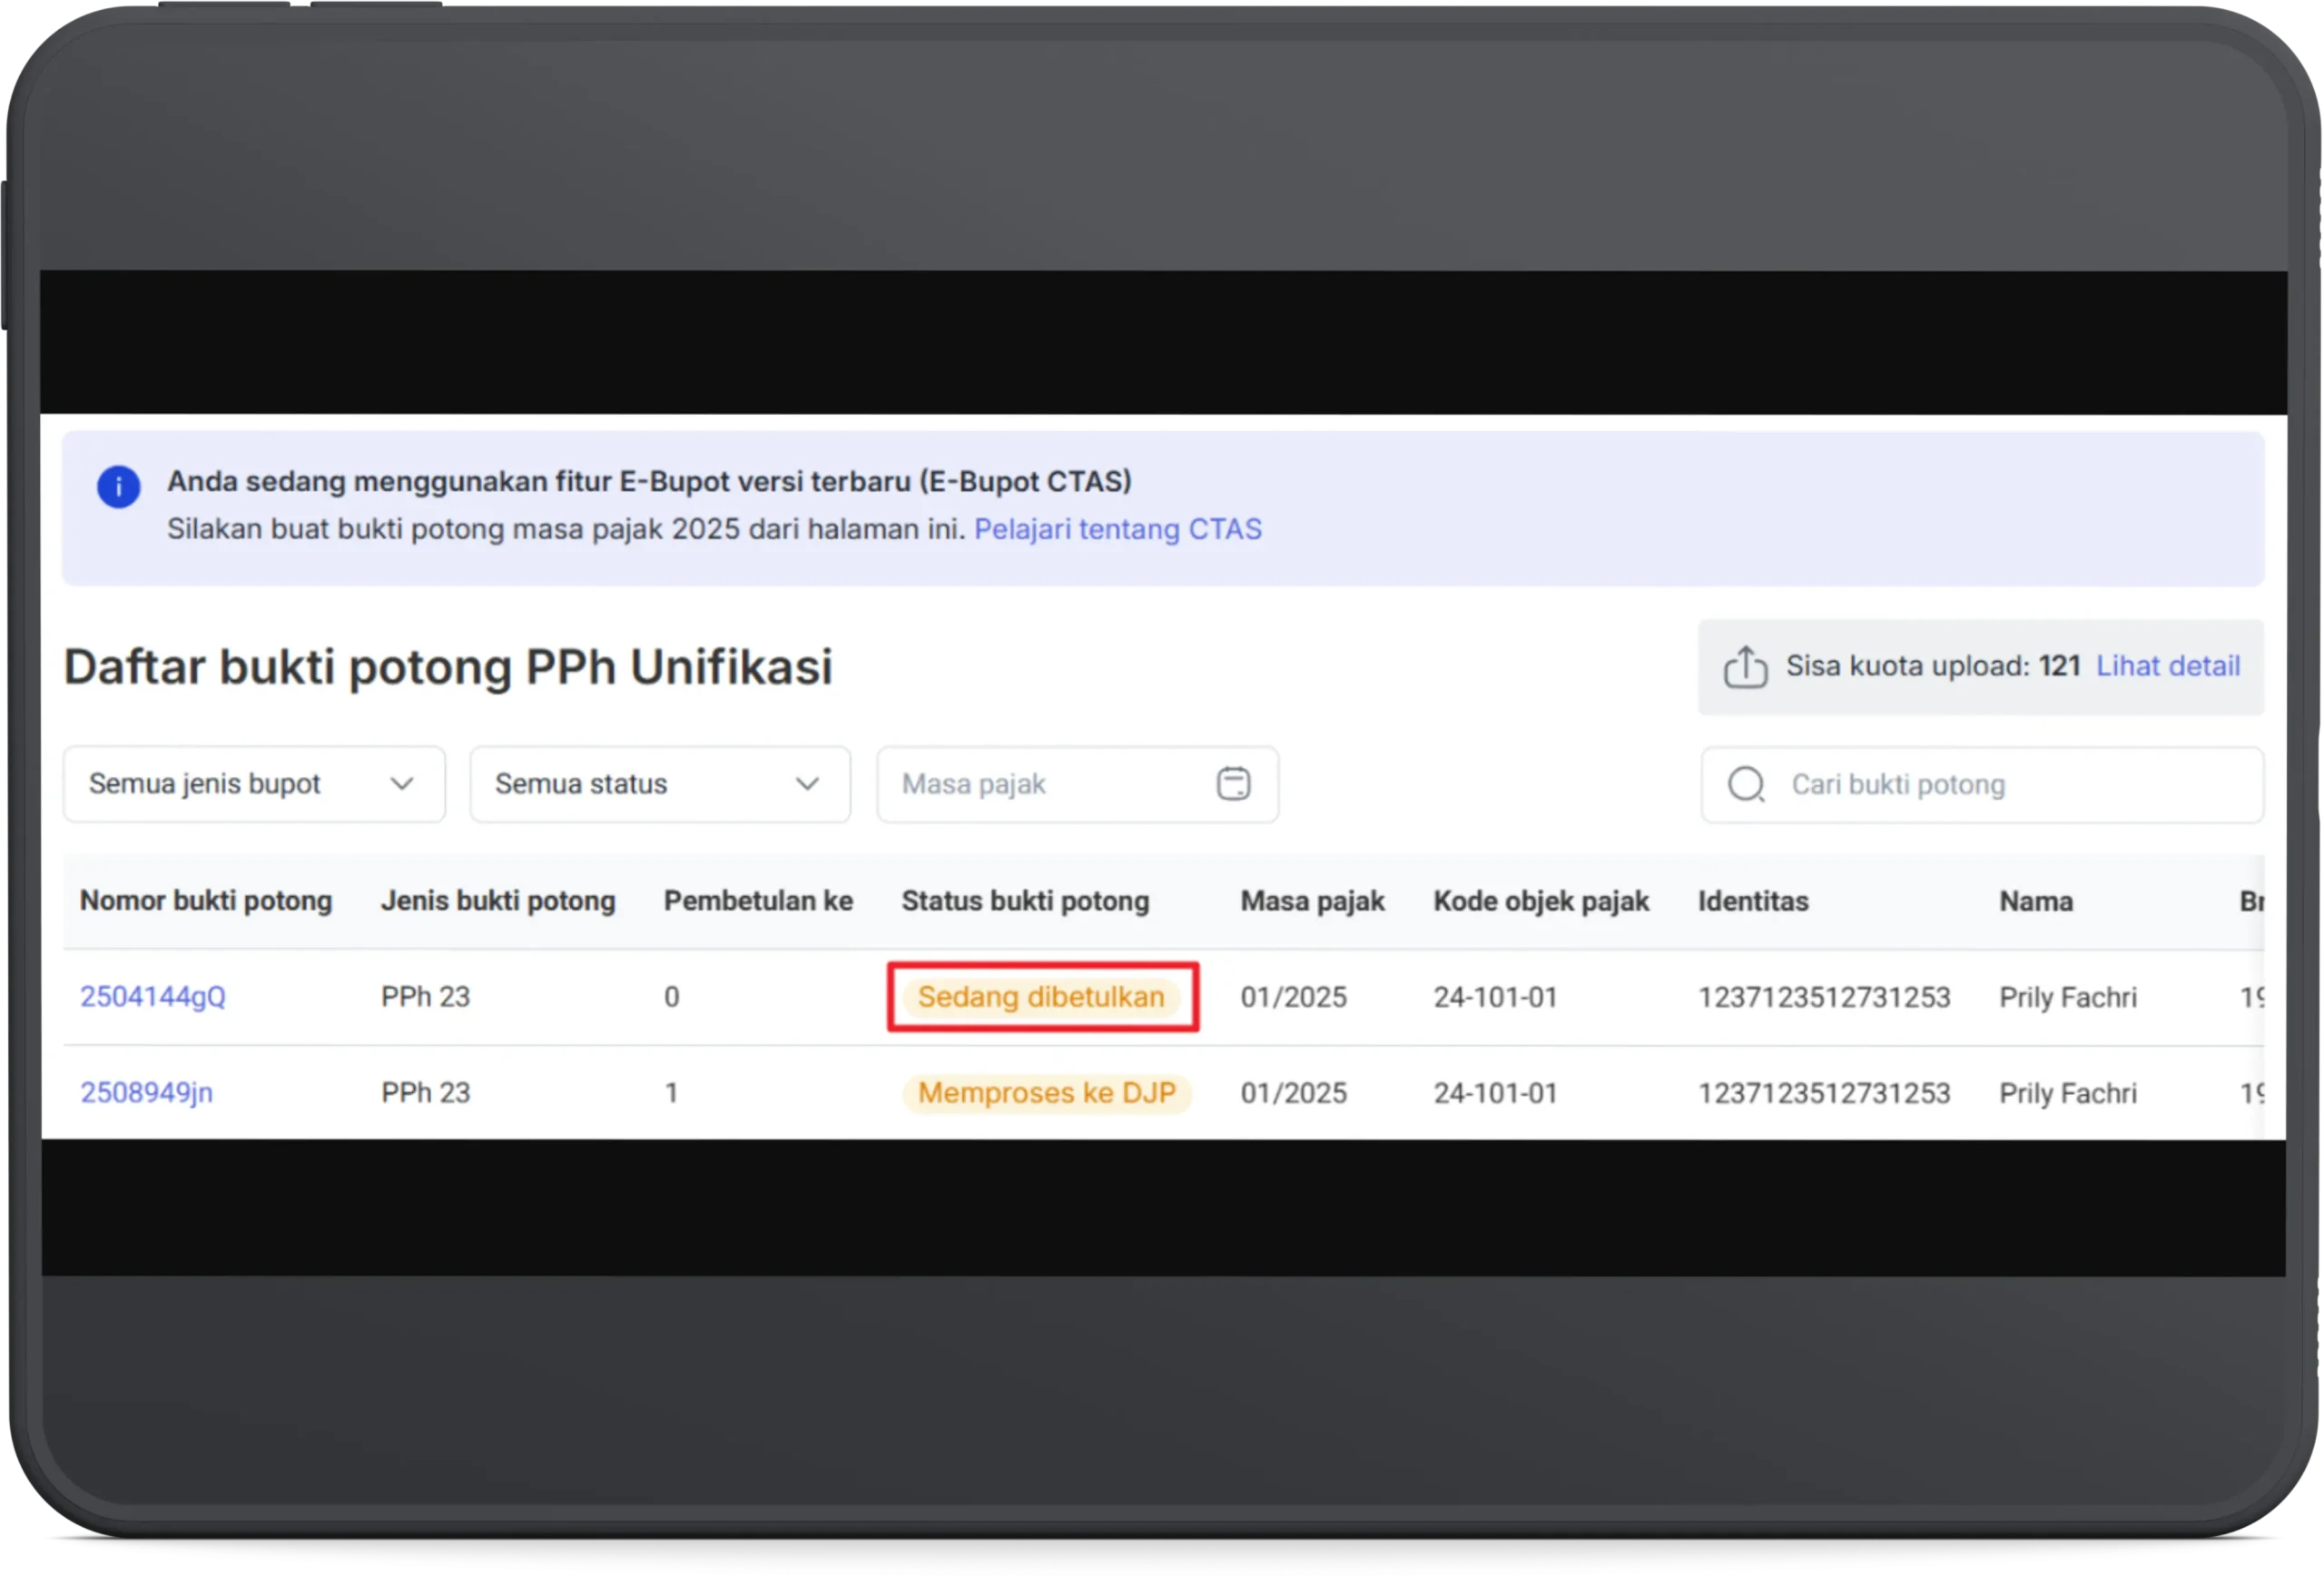The height and width of the screenshot is (1586, 2324).
Task: Expand the Semua status dropdown
Action: [x=660, y=784]
